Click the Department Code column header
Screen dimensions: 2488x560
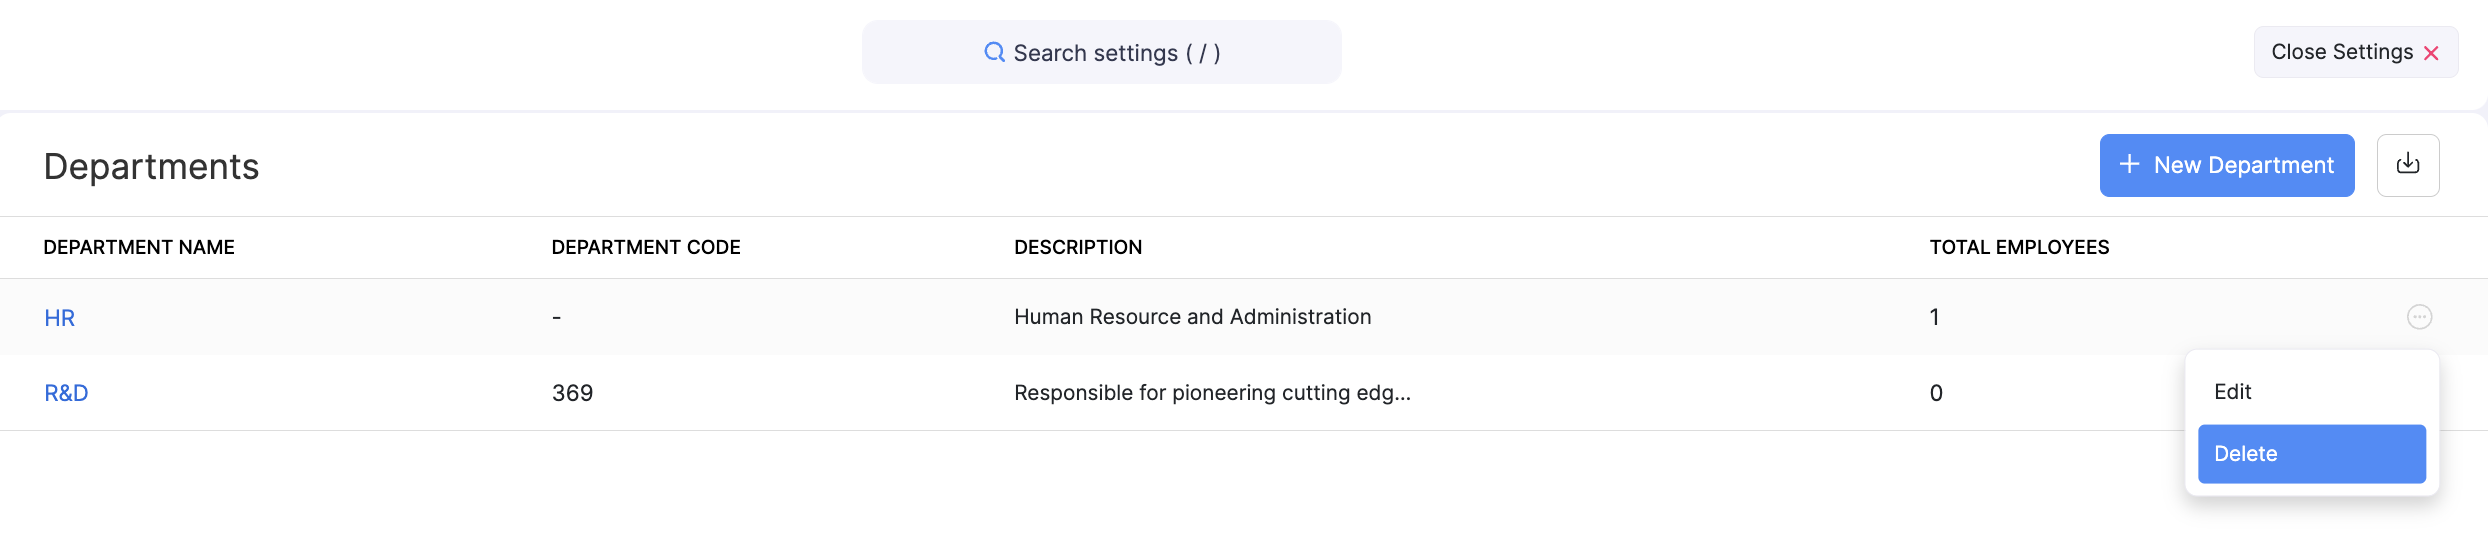pos(646,247)
